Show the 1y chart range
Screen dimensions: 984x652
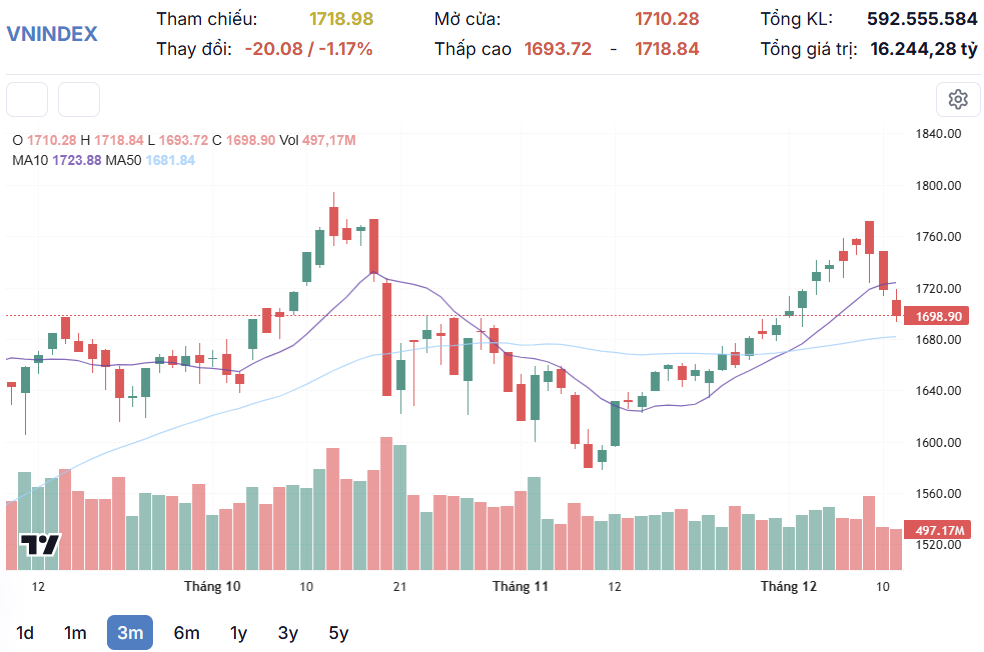[238, 632]
